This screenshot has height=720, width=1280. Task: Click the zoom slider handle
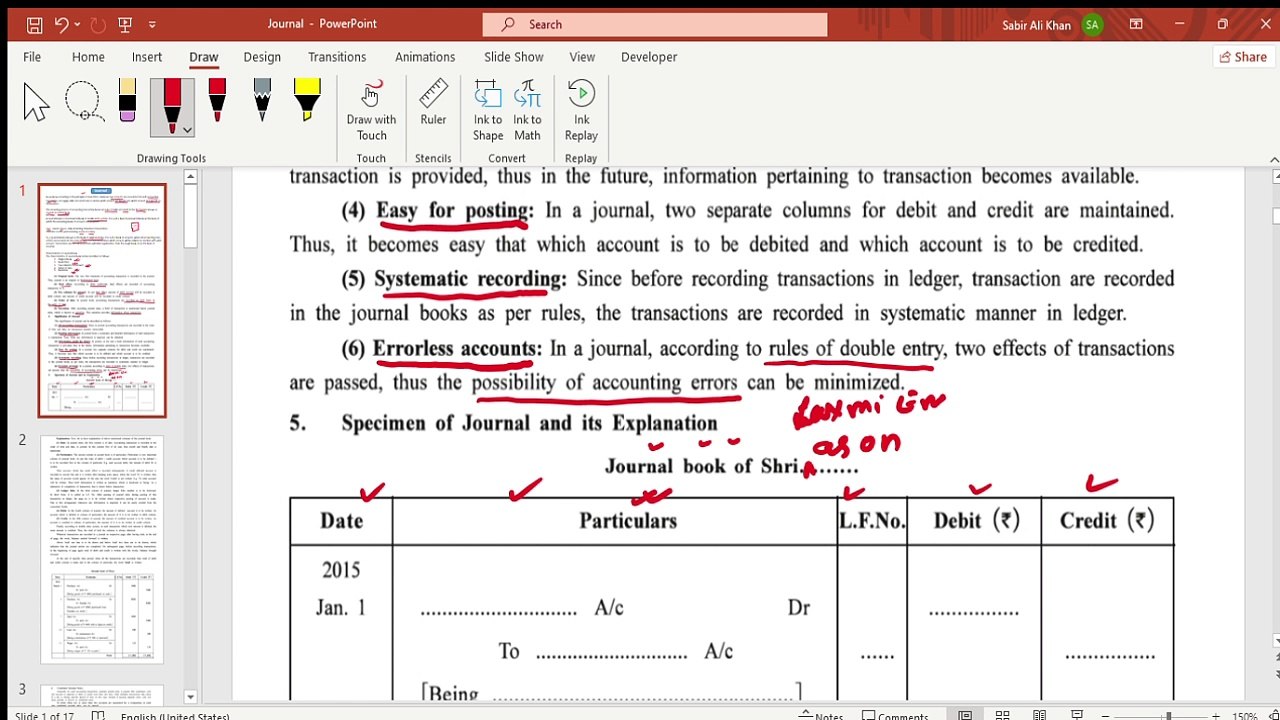coord(1168,716)
